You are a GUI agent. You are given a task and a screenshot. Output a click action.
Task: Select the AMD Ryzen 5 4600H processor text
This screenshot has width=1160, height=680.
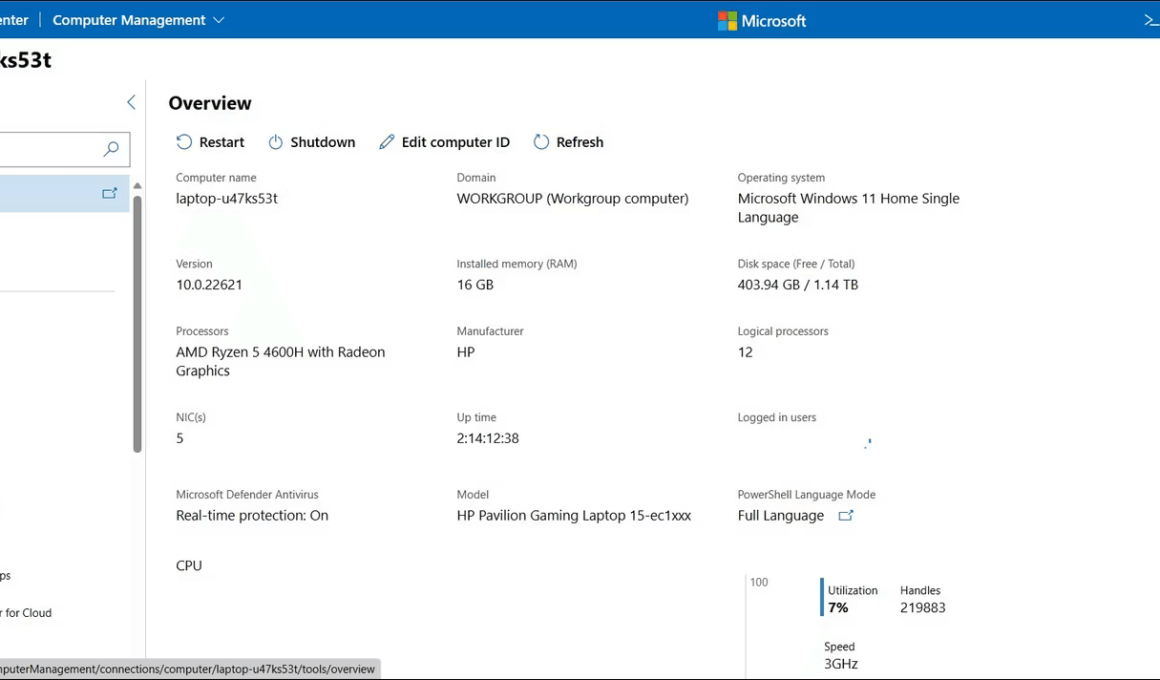[280, 361]
